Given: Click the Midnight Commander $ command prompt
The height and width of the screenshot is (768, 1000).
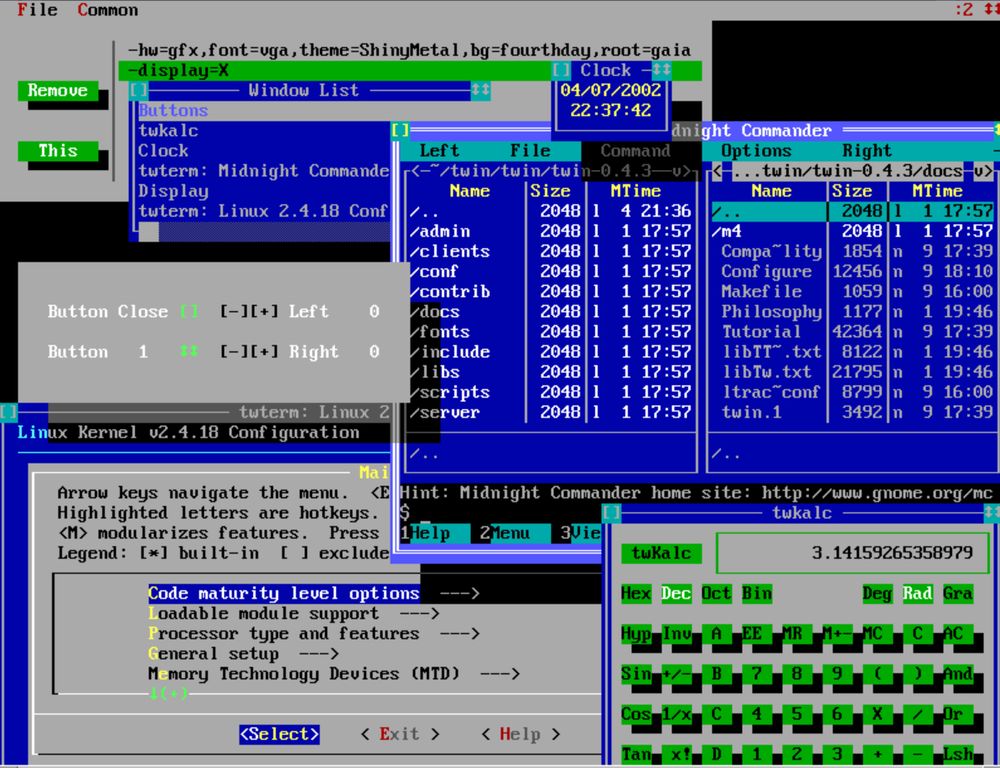Looking at the screenshot, I should click(404, 512).
